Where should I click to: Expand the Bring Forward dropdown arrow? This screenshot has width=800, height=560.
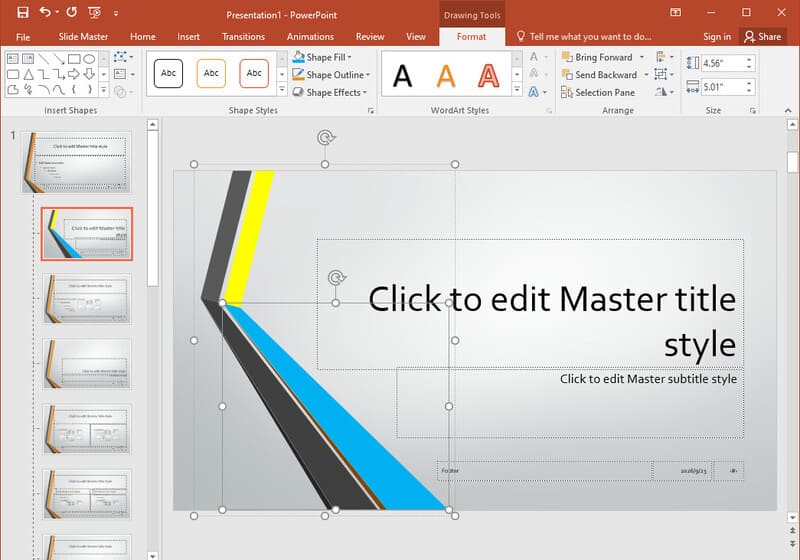(x=642, y=57)
